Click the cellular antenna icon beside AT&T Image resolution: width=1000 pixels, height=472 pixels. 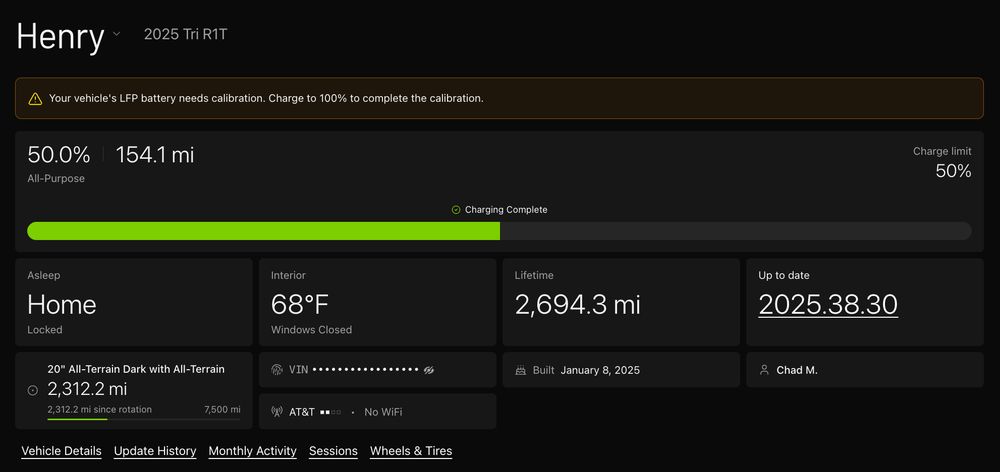[277, 411]
